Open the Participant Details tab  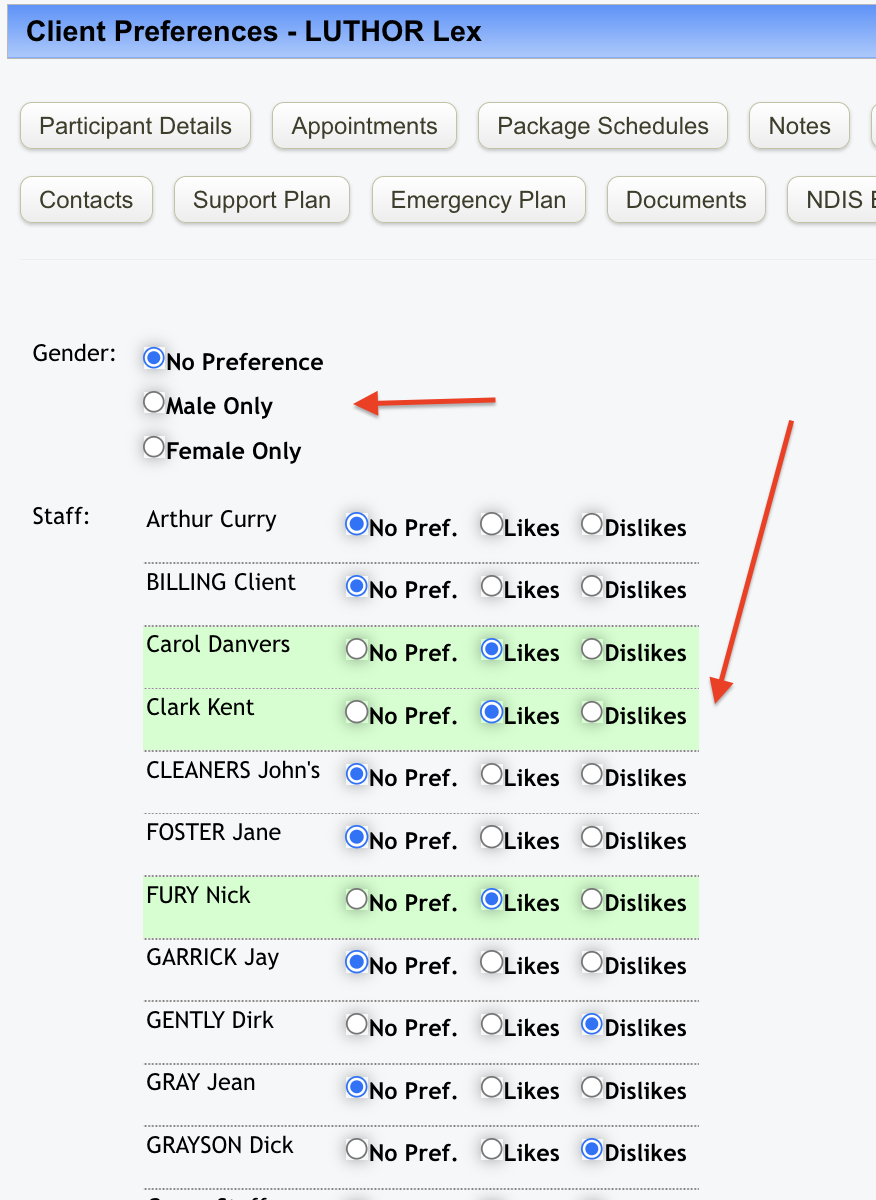tap(135, 126)
